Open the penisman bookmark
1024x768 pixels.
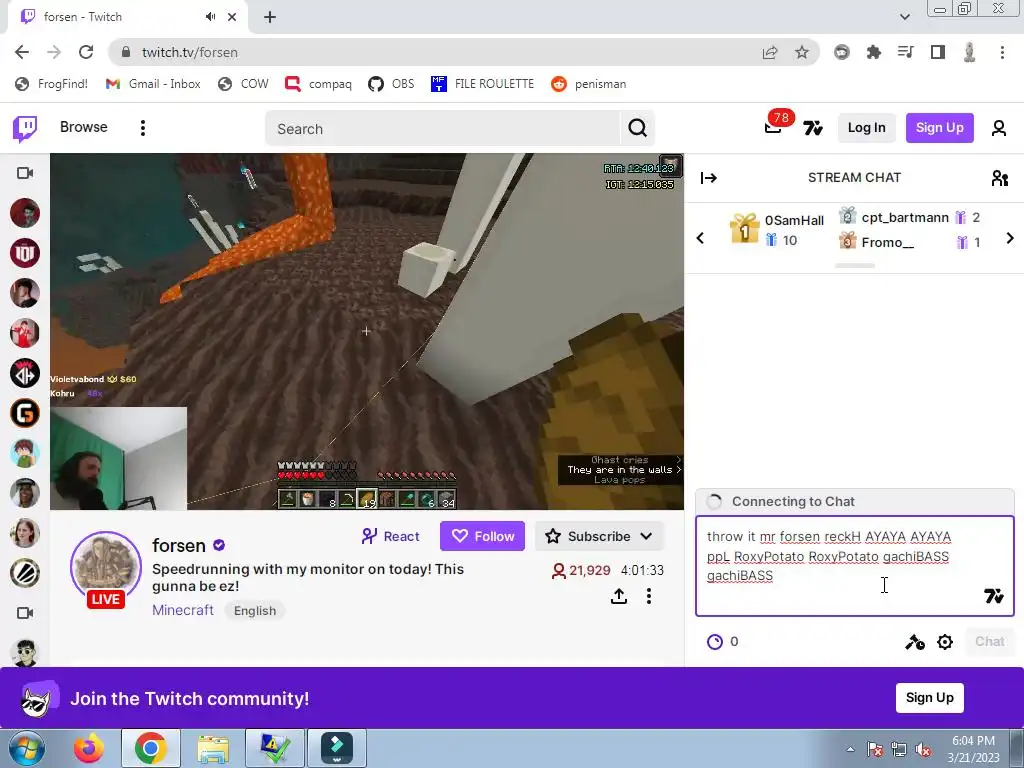(x=588, y=84)
